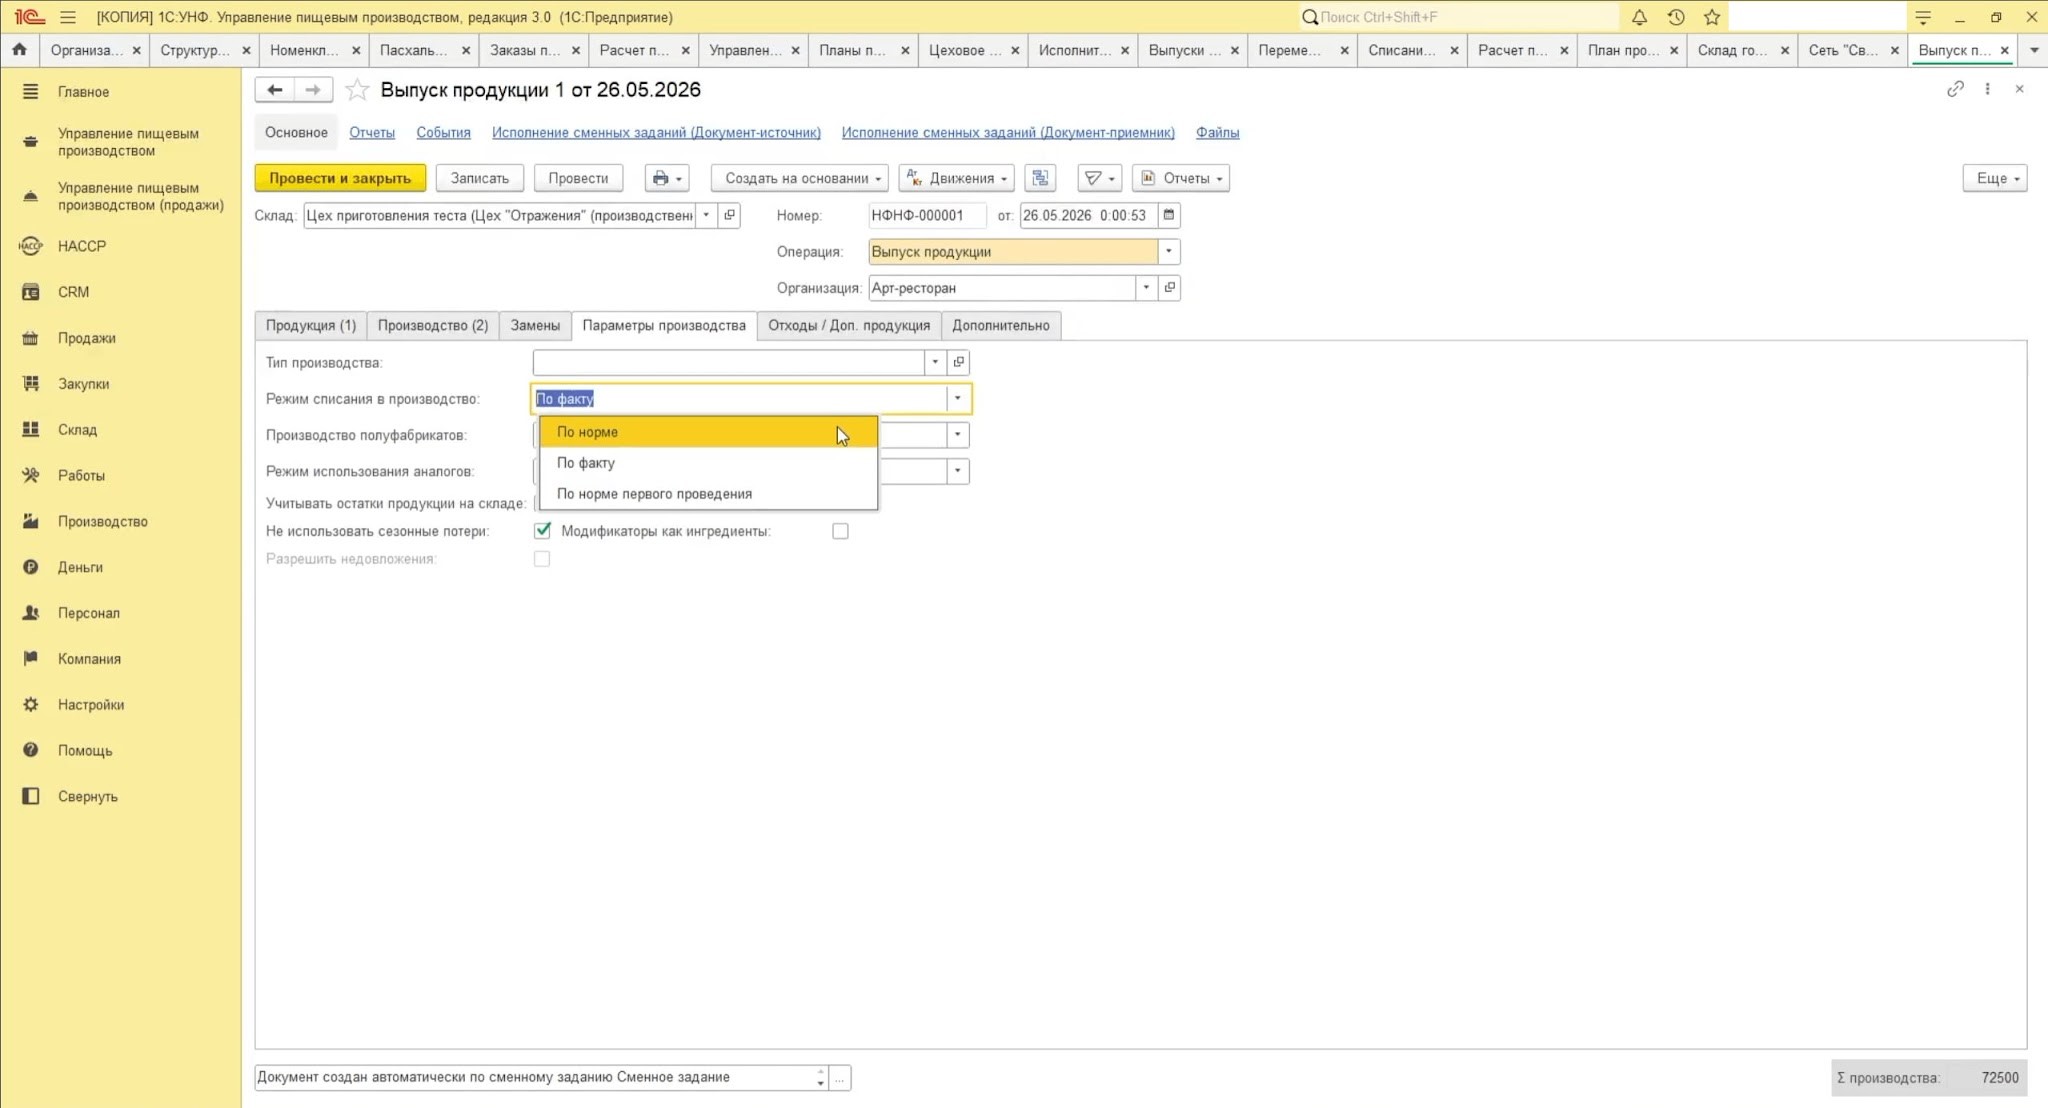Switch to 'Отходы / Доп. продукция' tab
The height and width of the screenshot is (1108, 2048).
point(849,326)
